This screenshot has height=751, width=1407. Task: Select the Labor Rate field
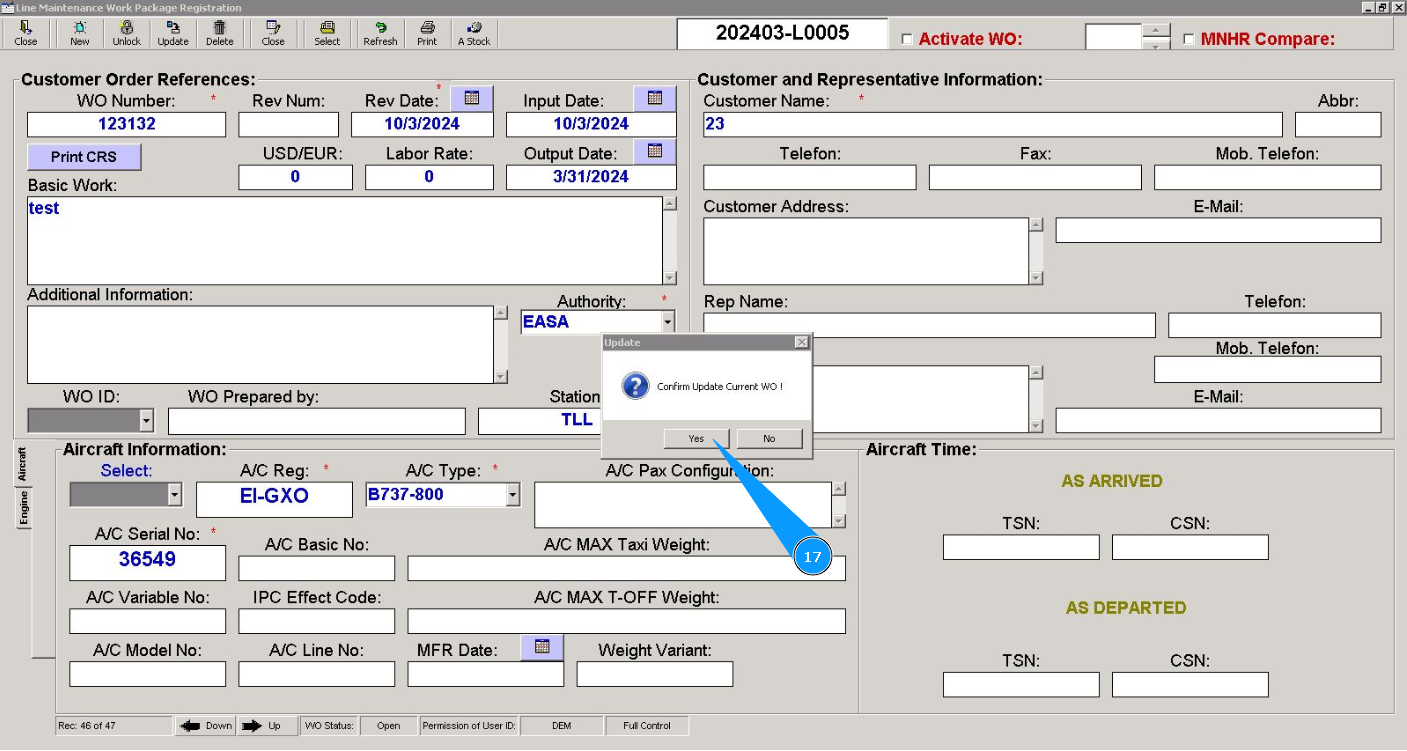click(x=429, y=177)
